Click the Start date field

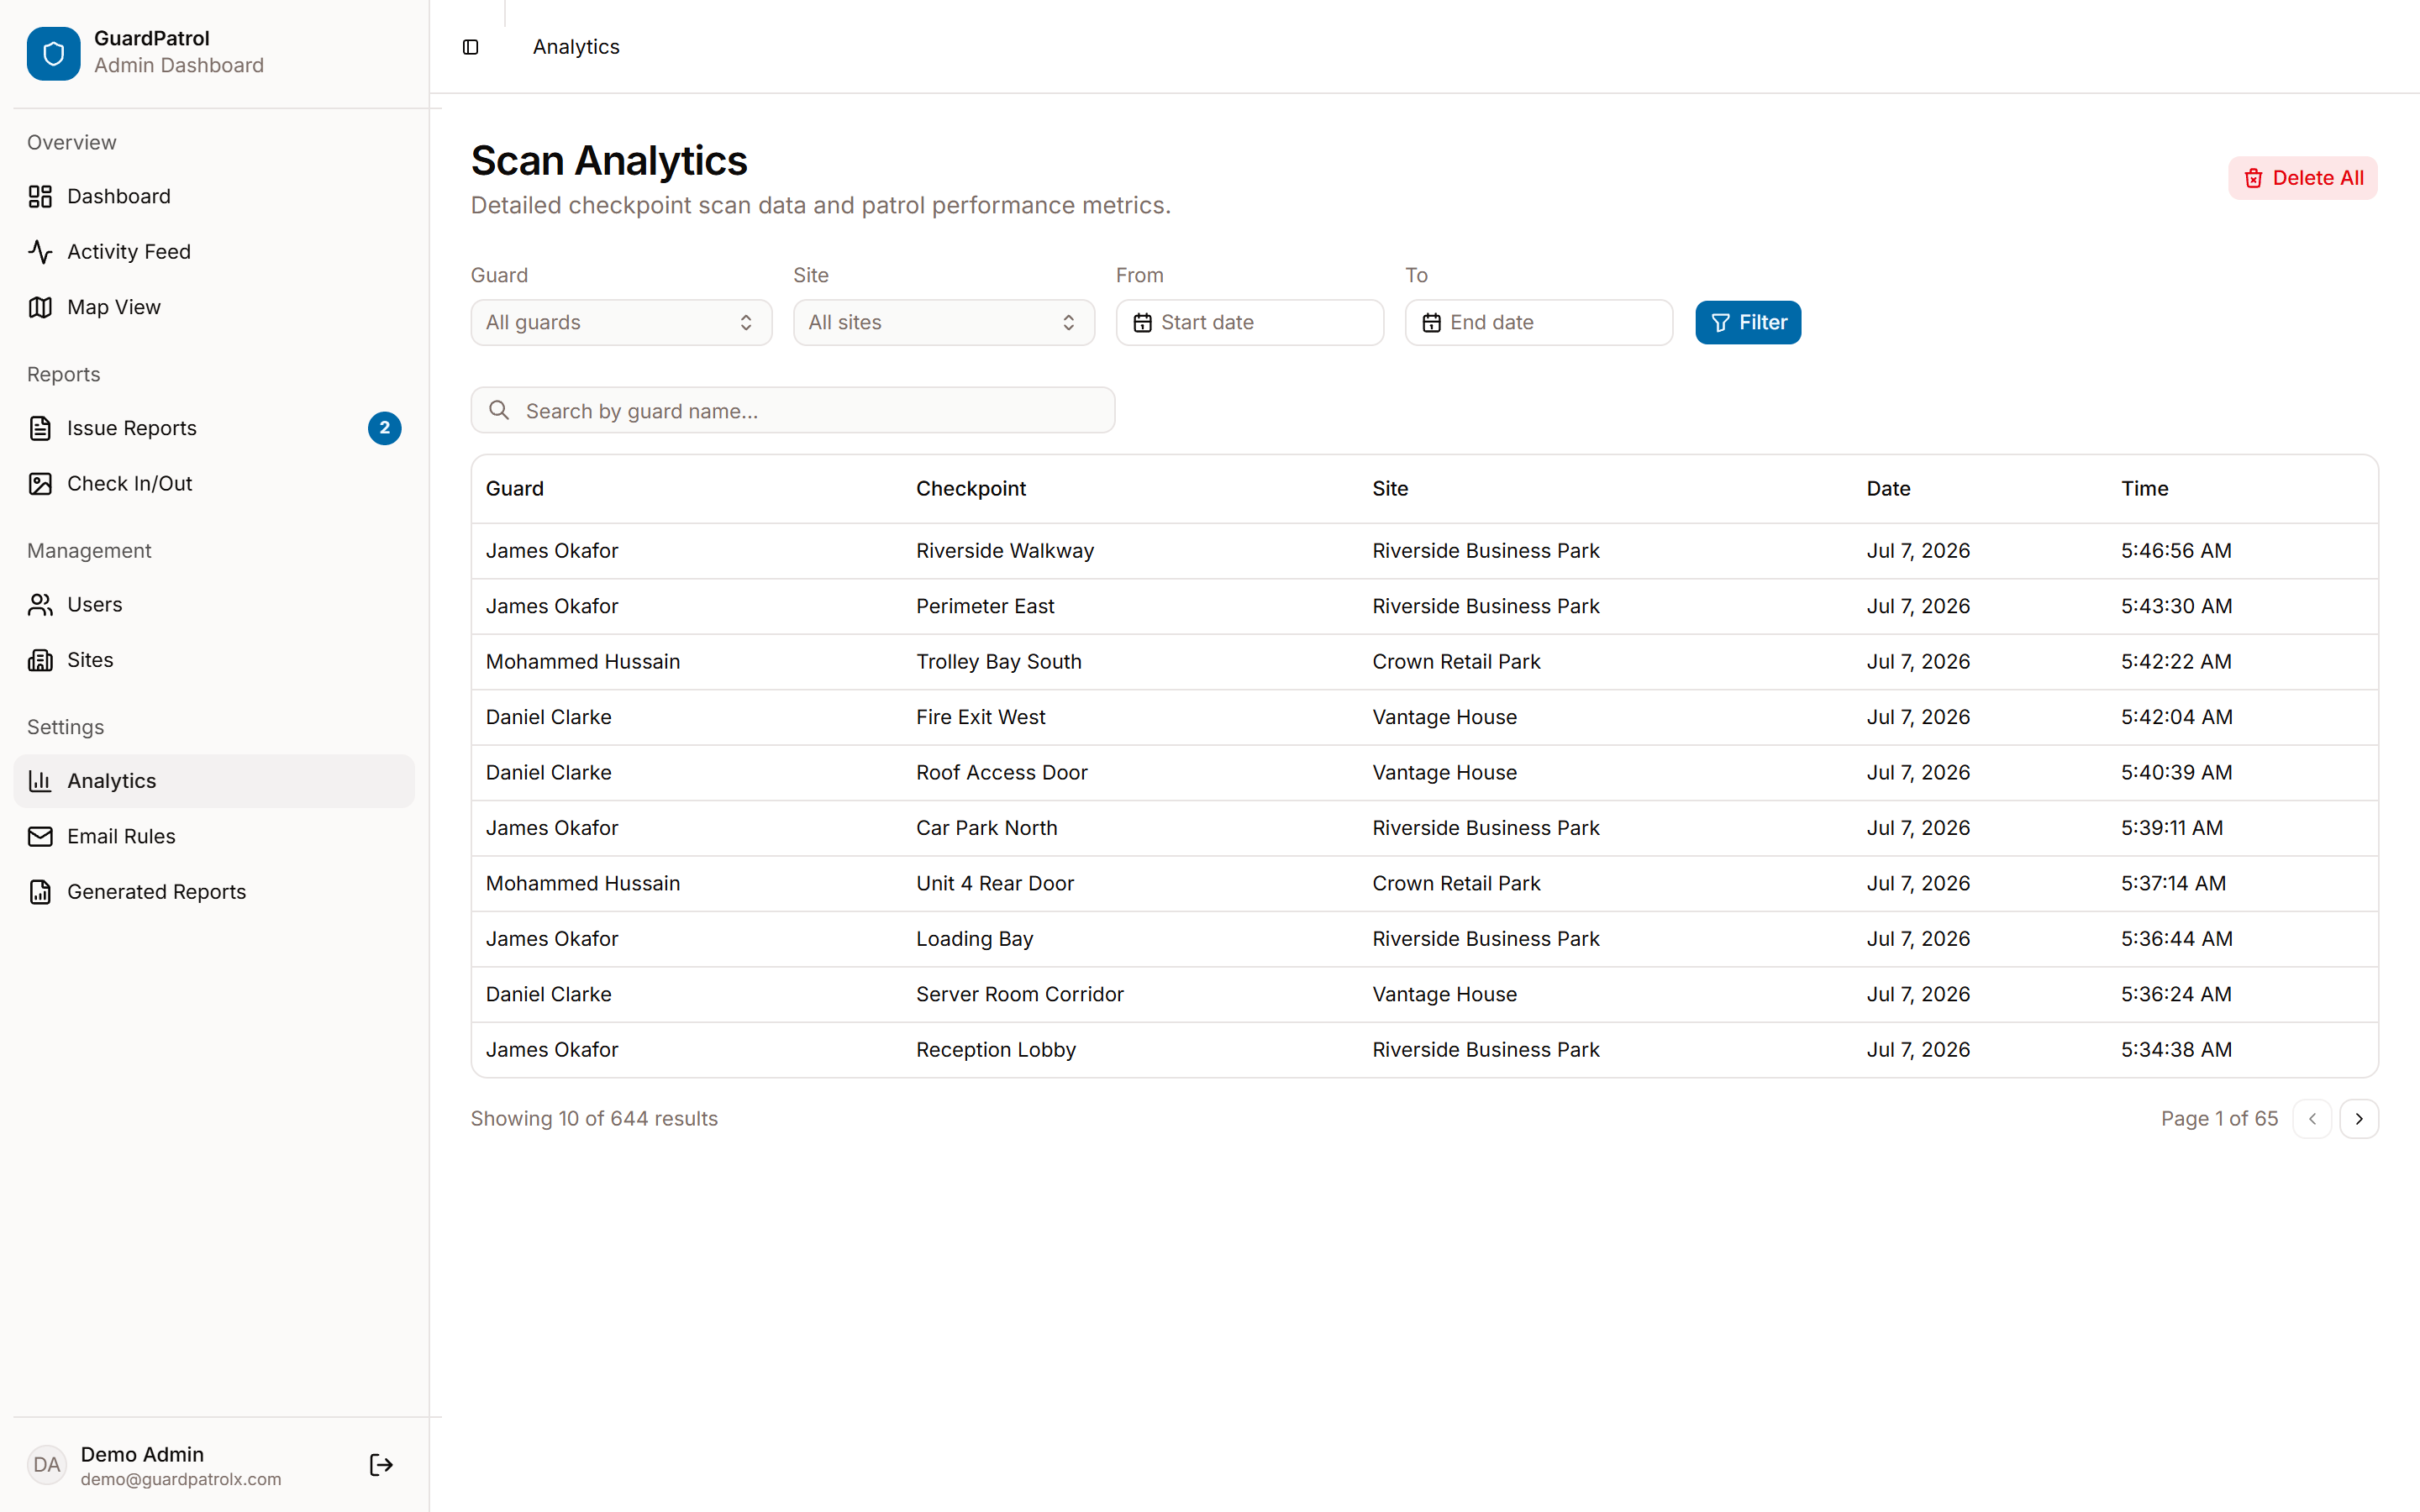point(1249,323)
